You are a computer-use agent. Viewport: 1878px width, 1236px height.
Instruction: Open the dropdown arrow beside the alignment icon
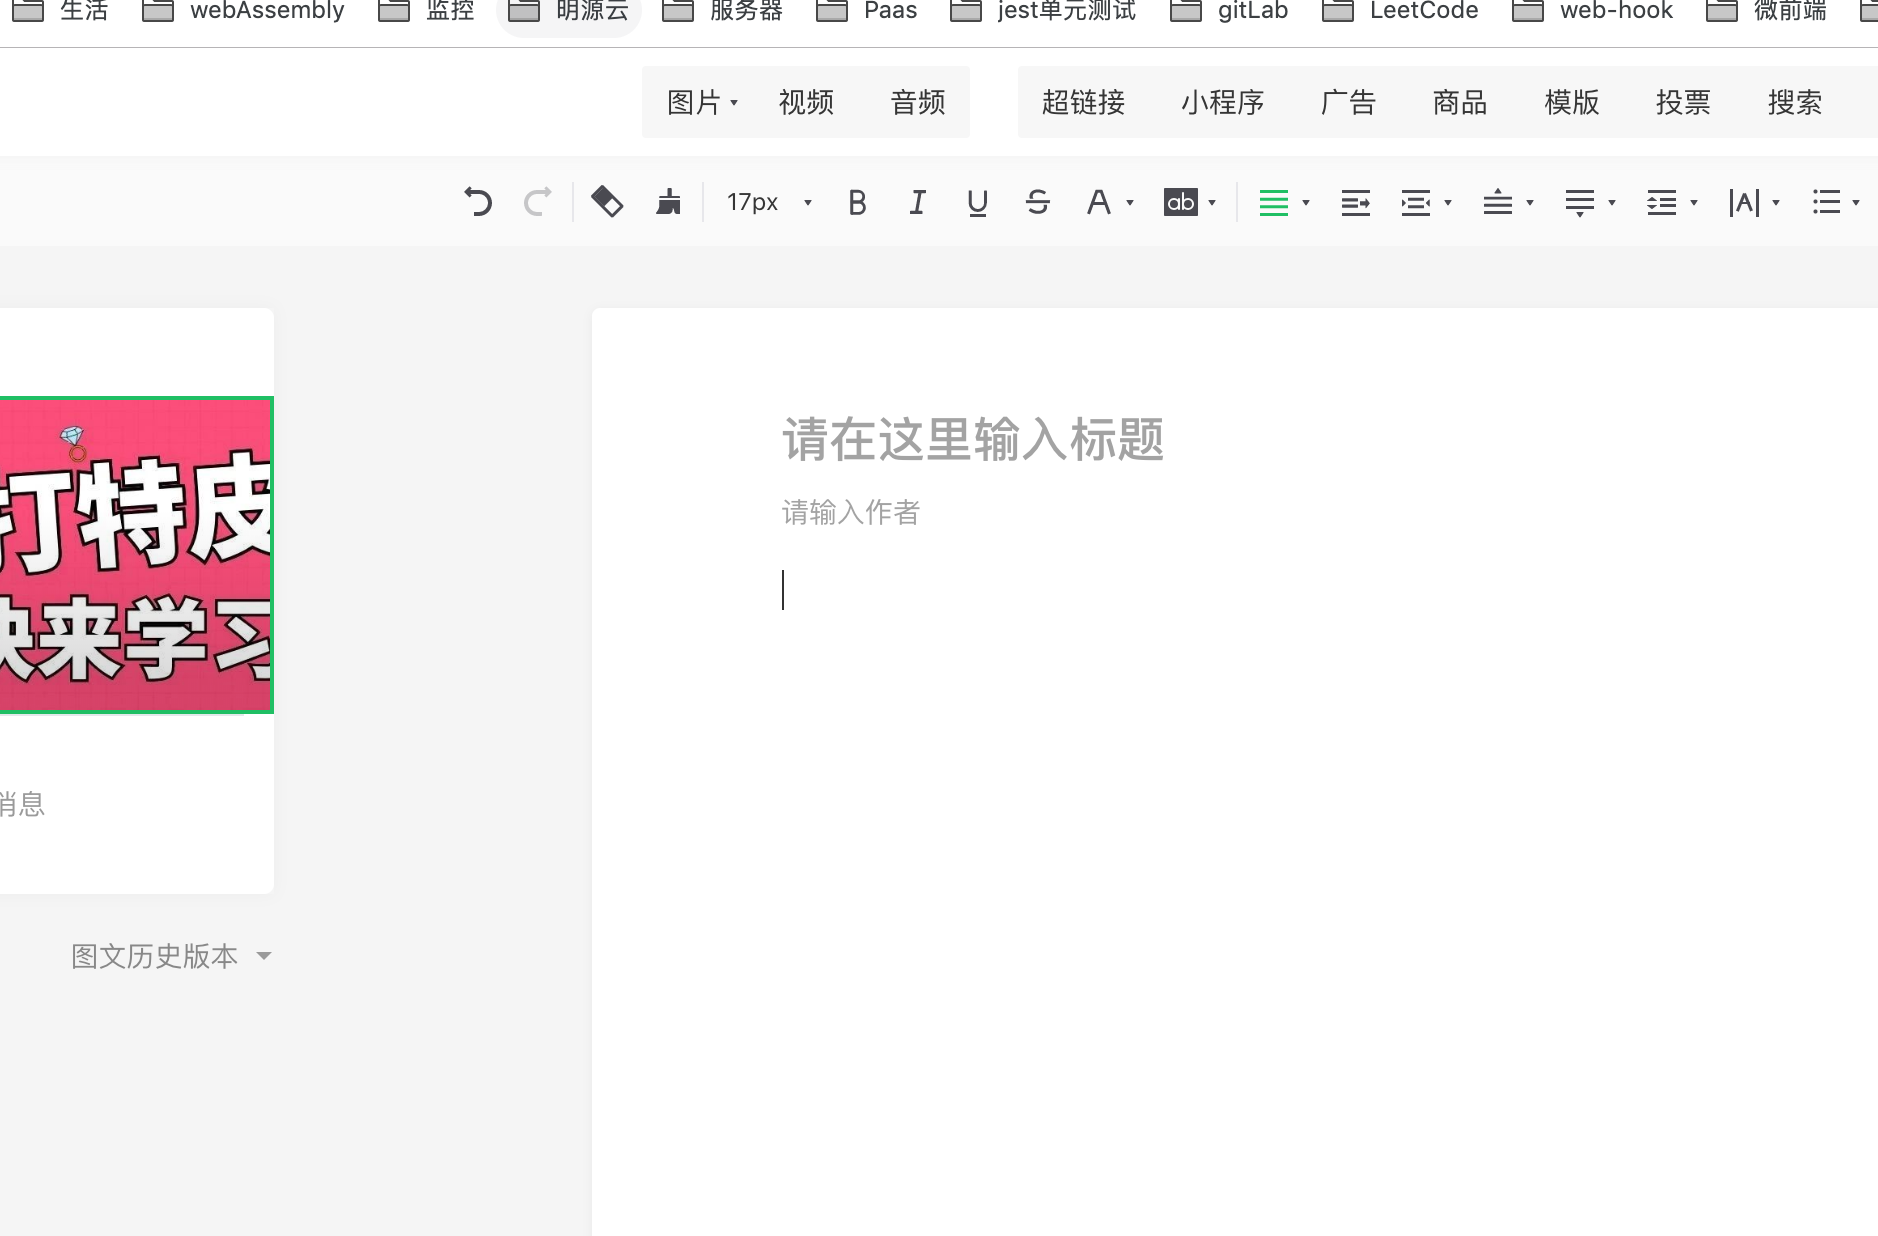pos(1306,203)
